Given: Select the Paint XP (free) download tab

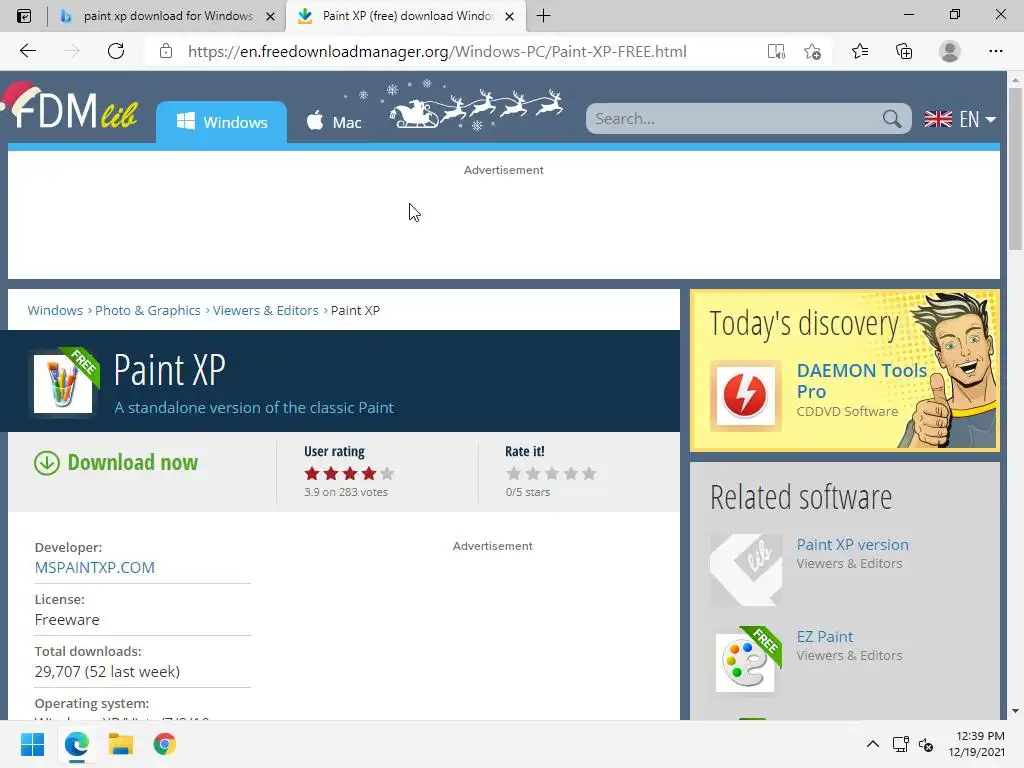Looking at the screenshot, I should point(406,16).
